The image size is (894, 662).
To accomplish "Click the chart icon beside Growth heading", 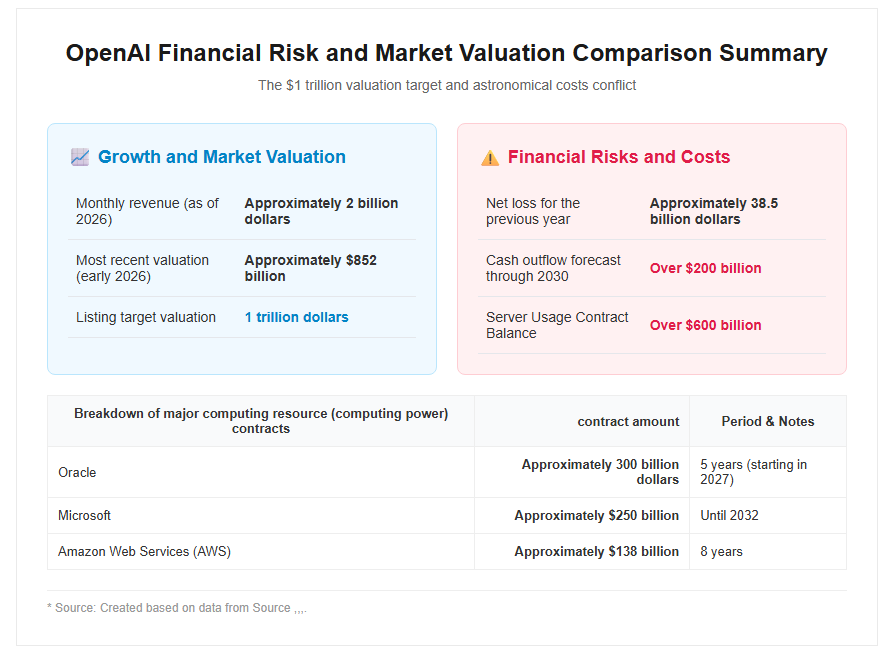I will coord(80,157).
